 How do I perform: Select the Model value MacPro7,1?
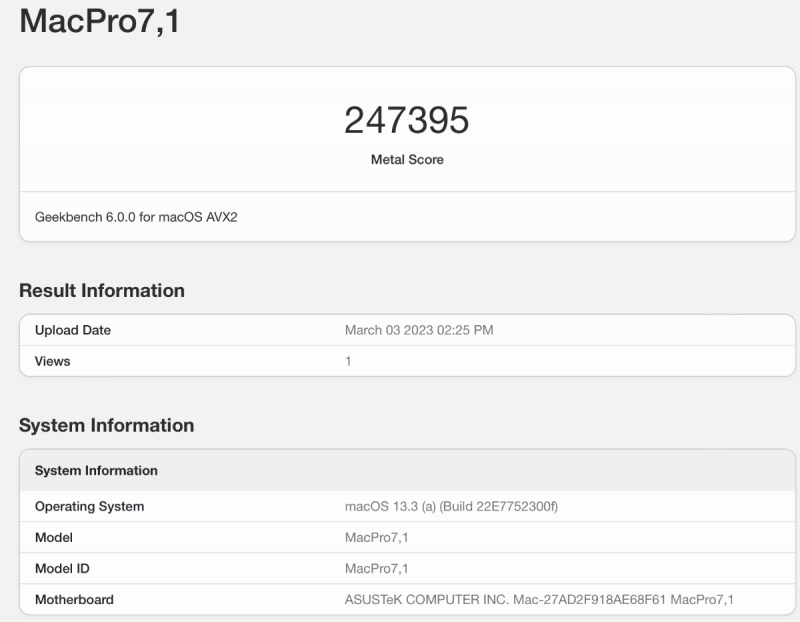coord(377,538)
